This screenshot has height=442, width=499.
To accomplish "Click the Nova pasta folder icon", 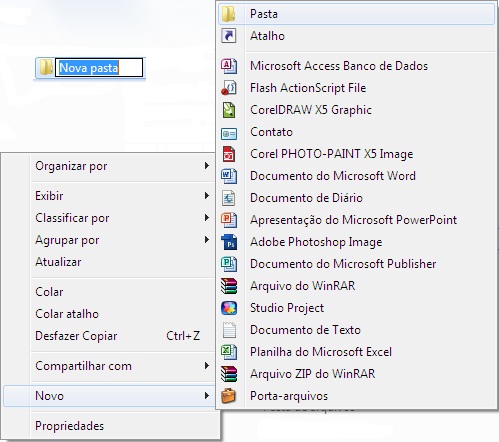I will [x=46, y=67].
